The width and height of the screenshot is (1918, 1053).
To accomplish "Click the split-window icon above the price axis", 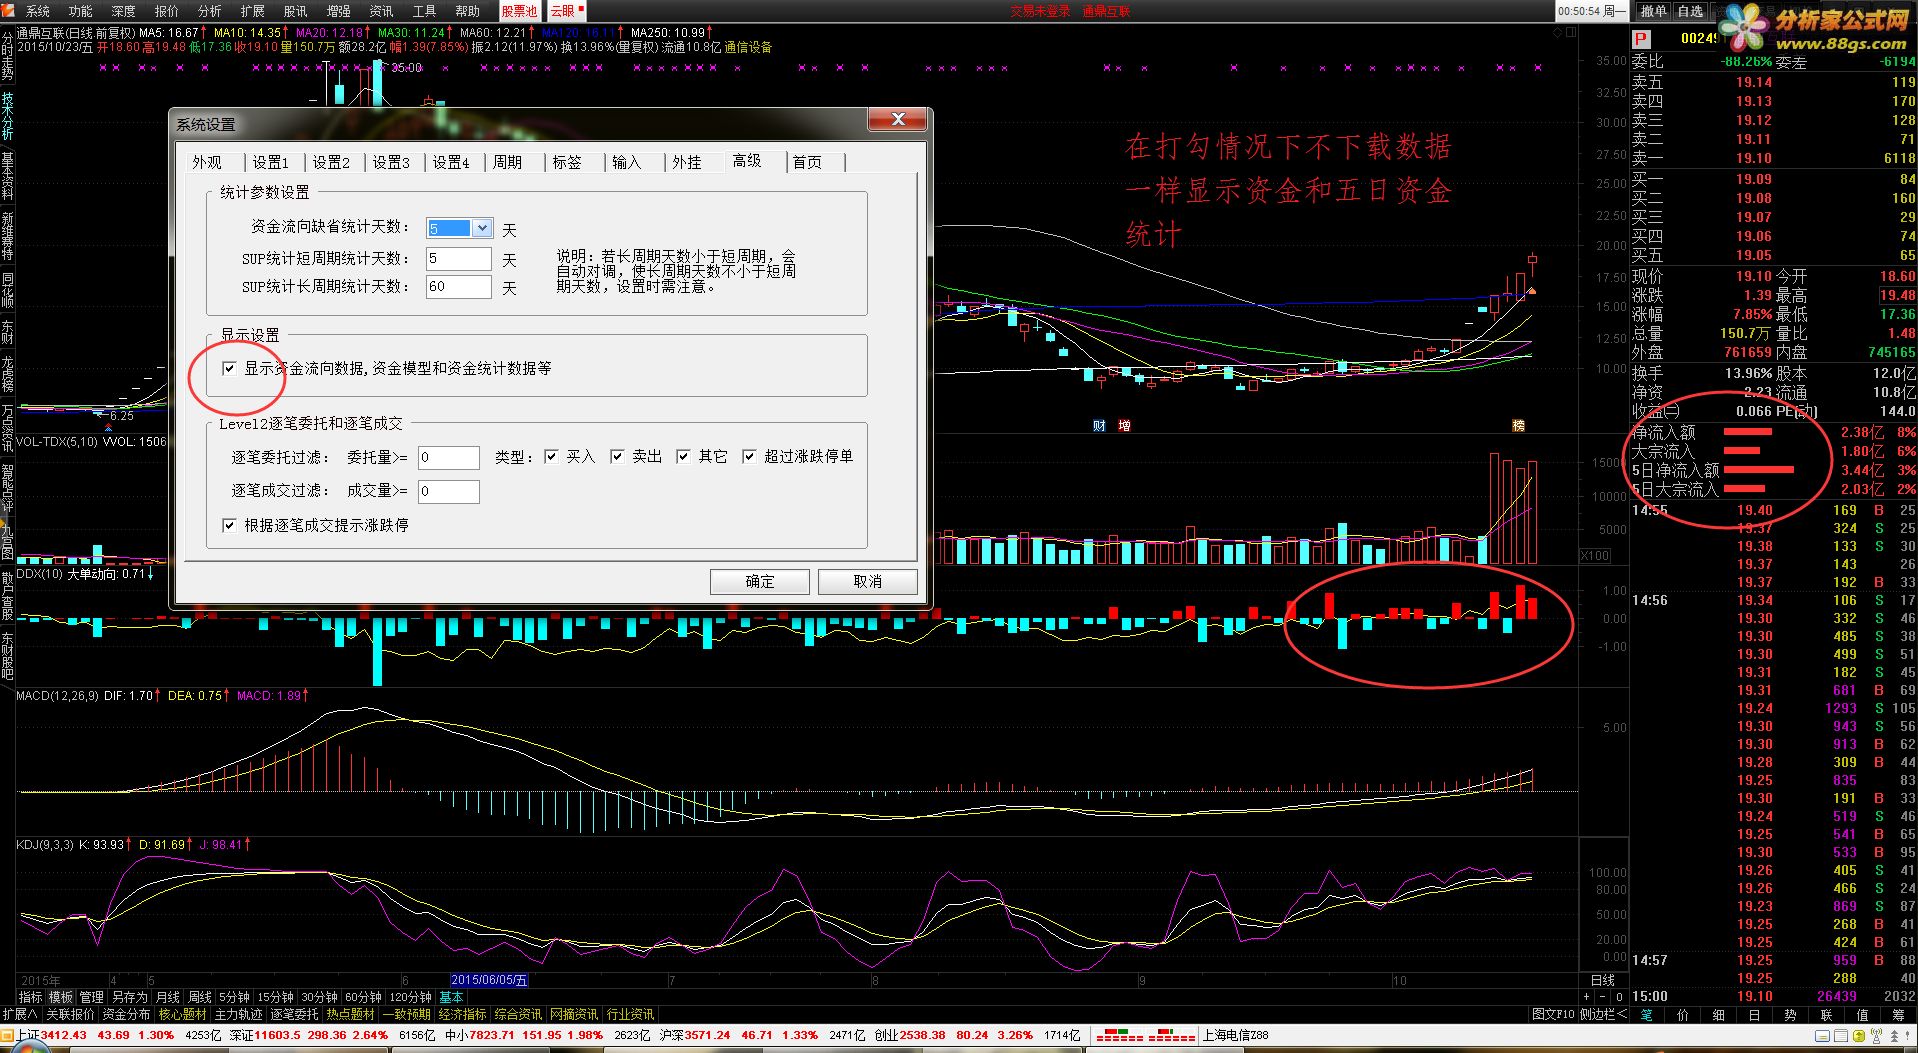I will click(1571, 32).
